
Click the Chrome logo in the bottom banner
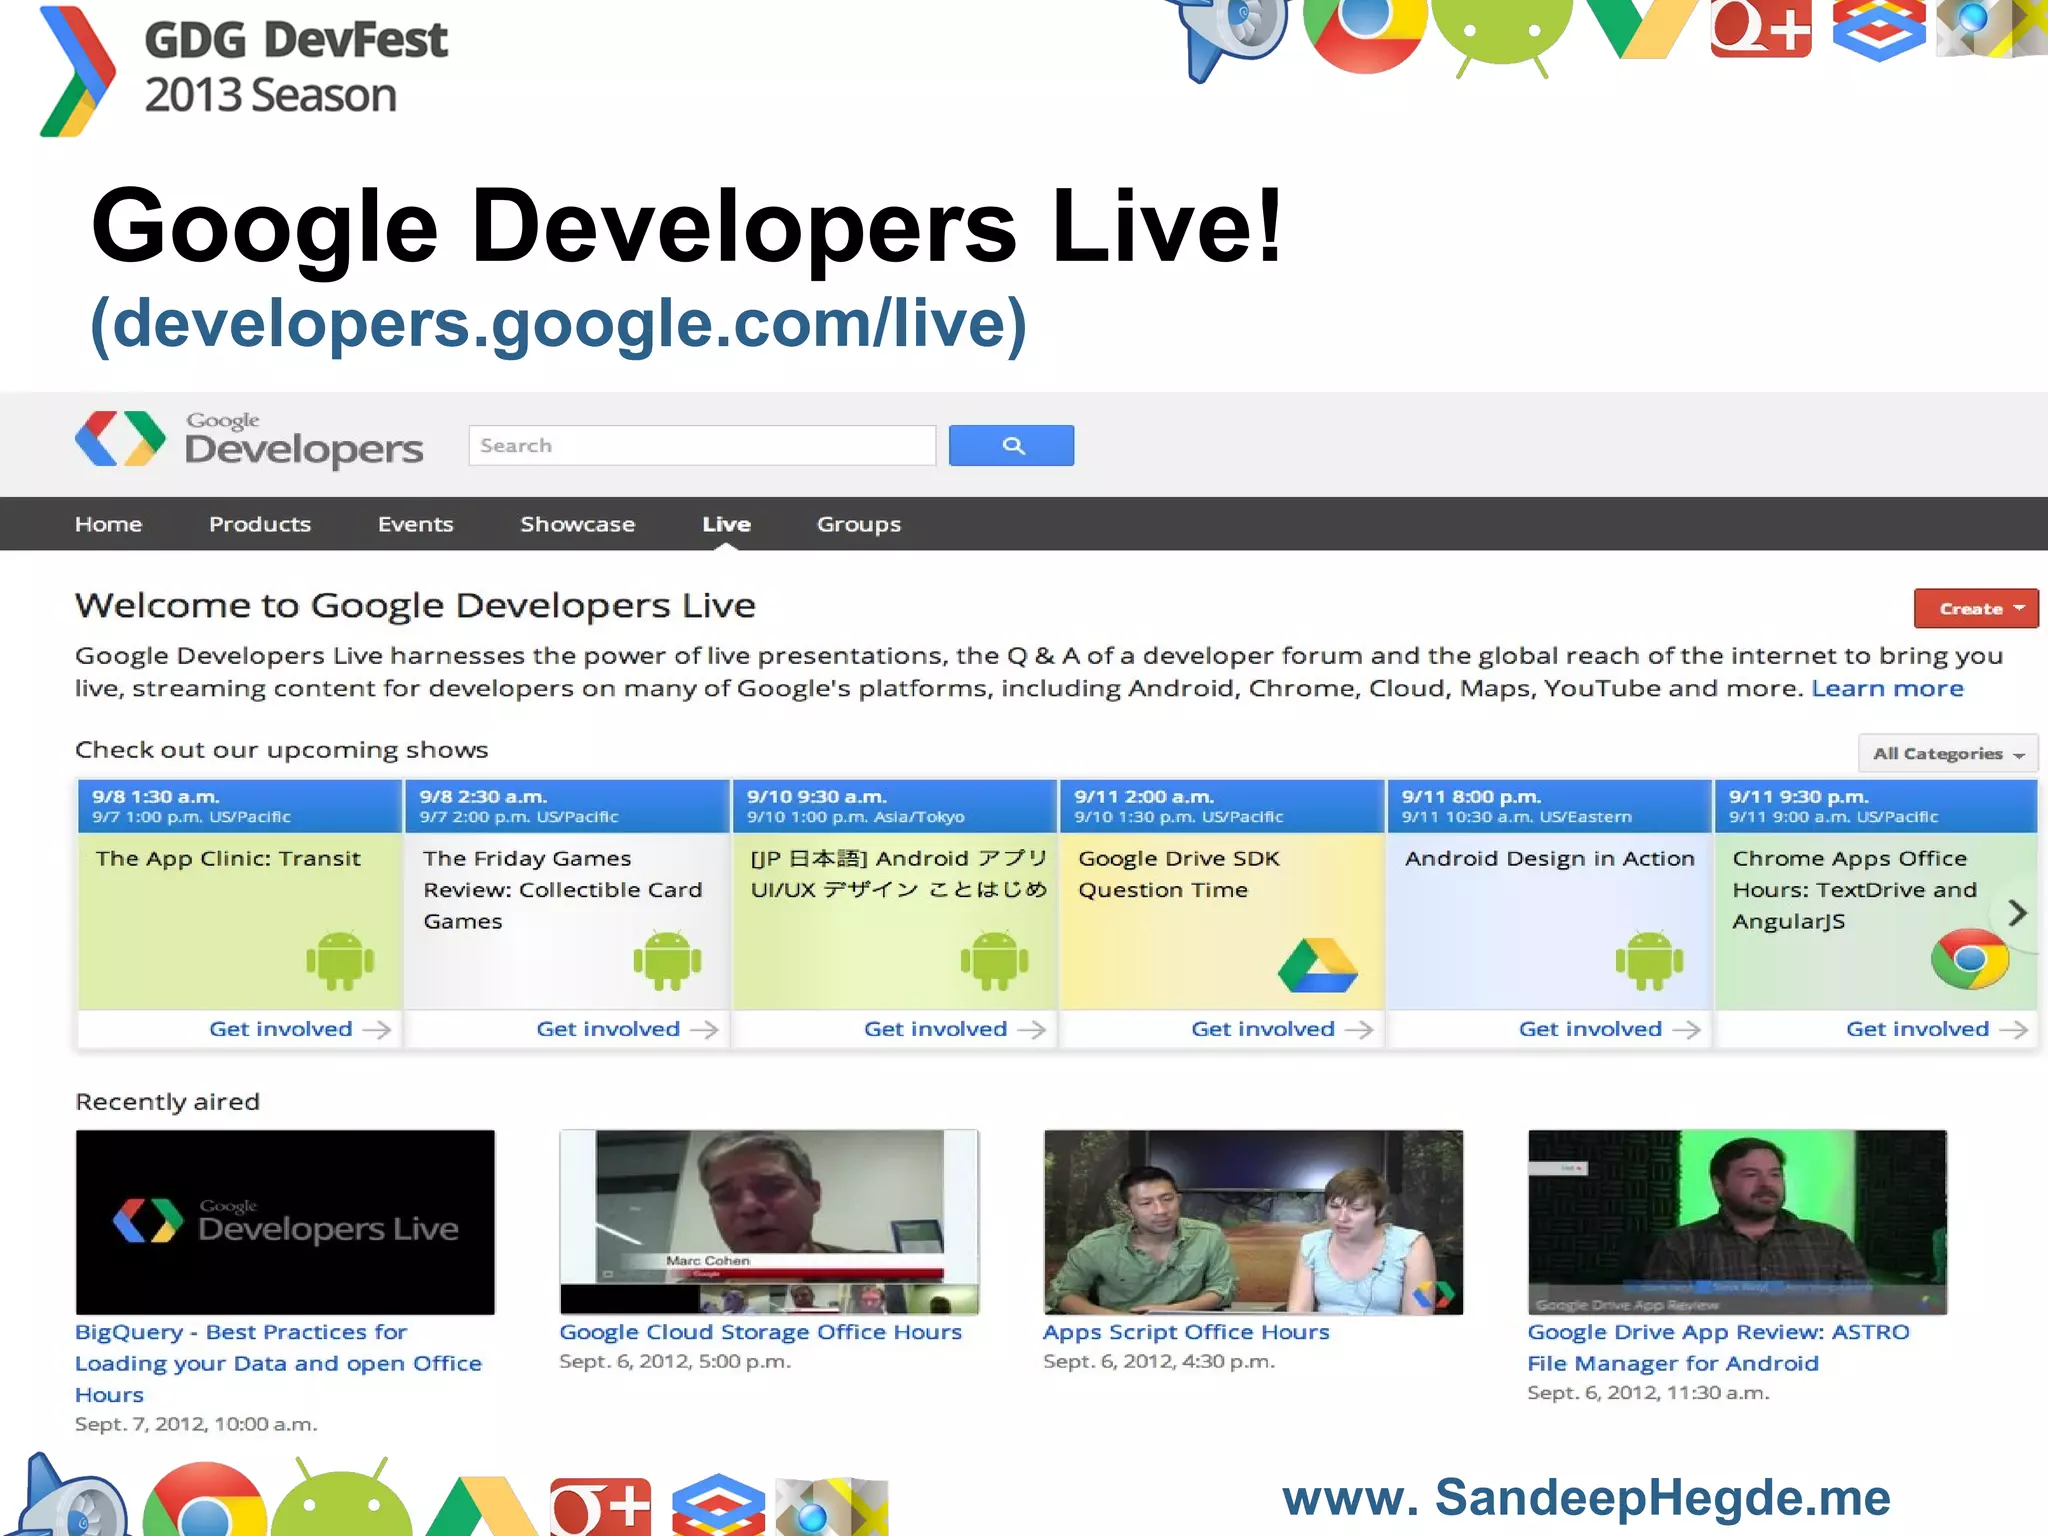(204, 1499)
